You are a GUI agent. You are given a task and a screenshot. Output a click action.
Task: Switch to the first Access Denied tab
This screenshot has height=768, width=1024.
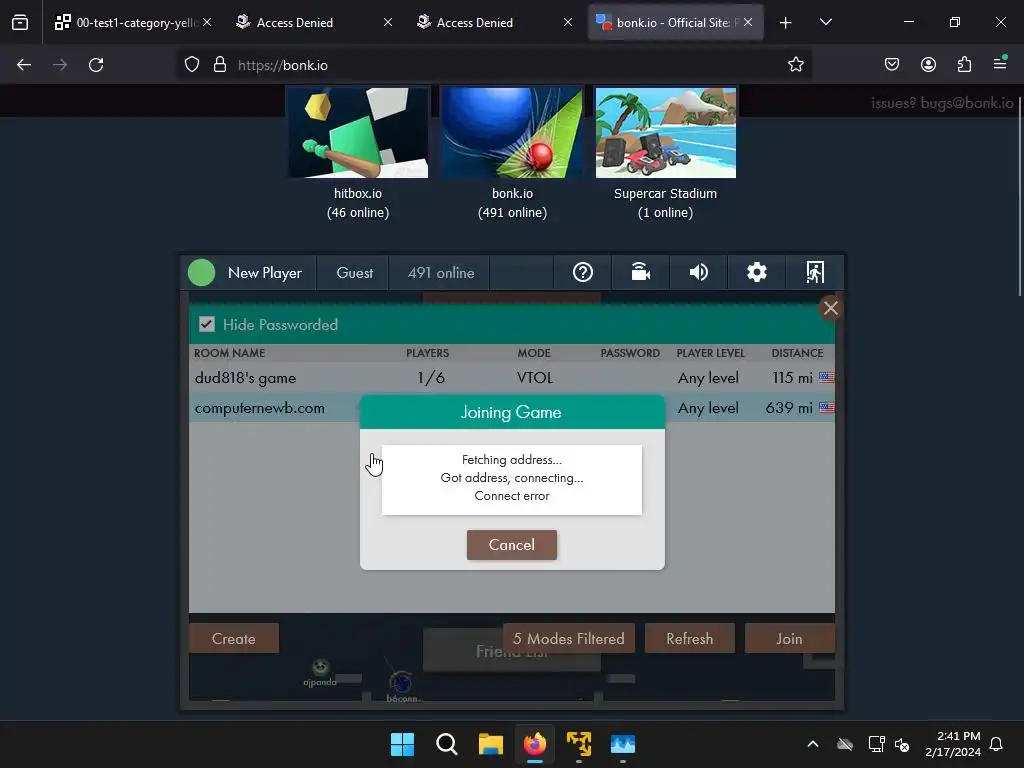(314, 22)
